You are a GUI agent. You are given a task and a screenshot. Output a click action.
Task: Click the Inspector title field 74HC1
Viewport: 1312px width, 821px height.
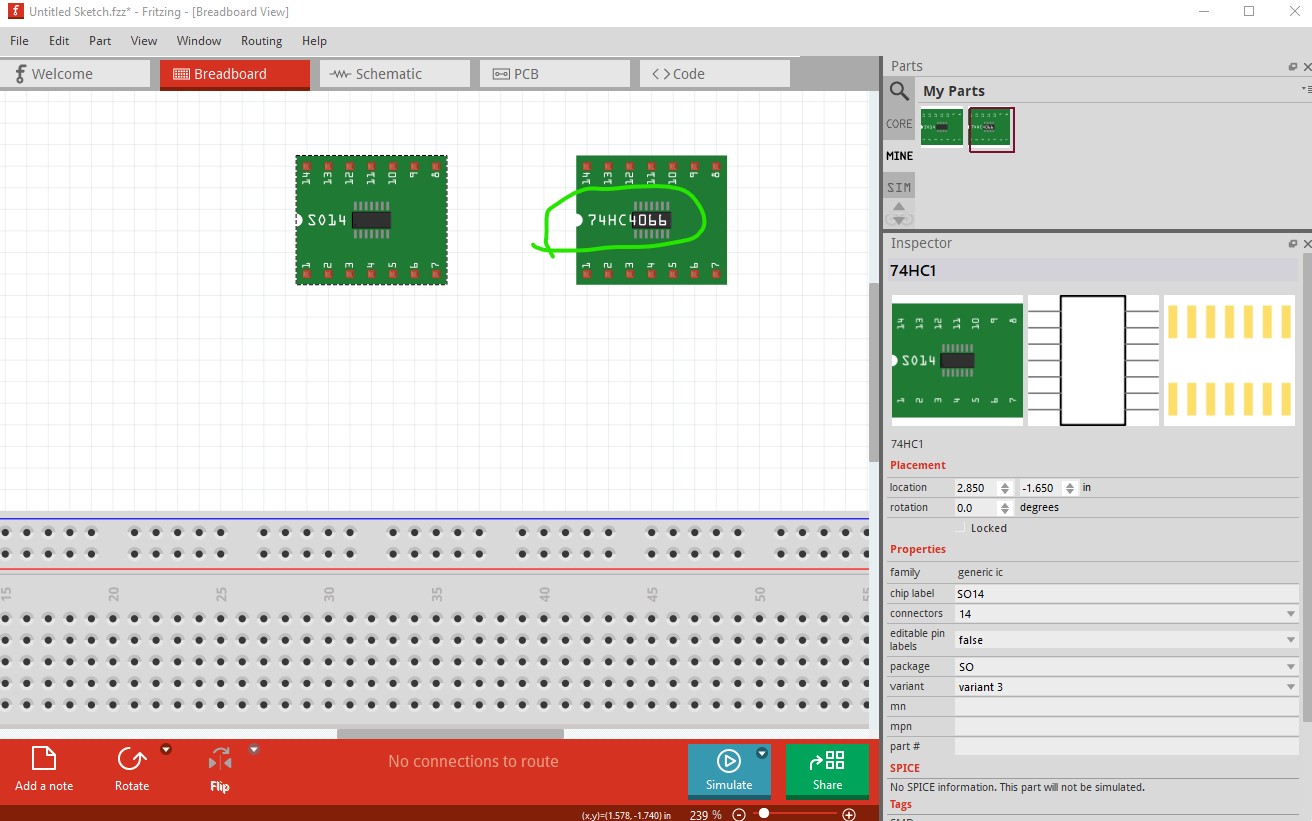tap(1093, 270)
